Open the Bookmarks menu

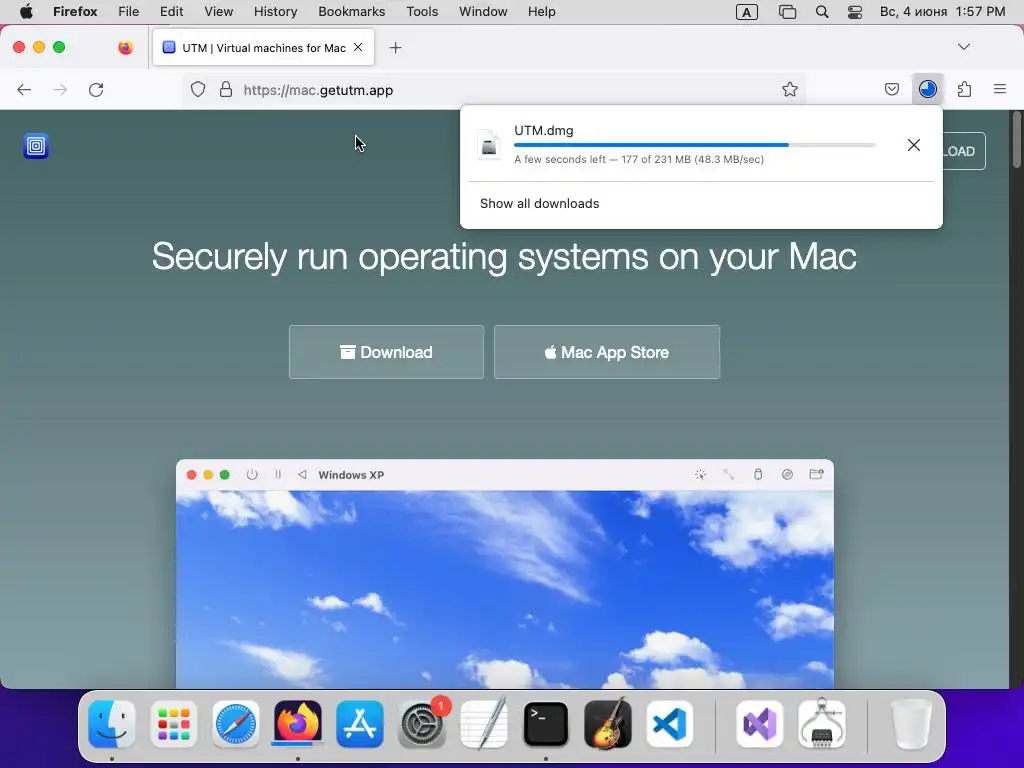click(352, 12)
